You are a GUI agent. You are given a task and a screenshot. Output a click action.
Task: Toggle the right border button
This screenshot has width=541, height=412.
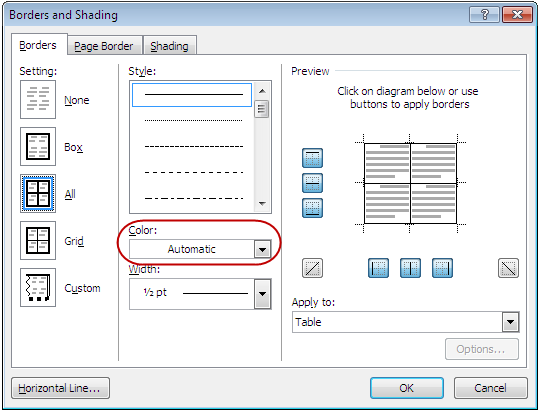click(x=442, y=268)
